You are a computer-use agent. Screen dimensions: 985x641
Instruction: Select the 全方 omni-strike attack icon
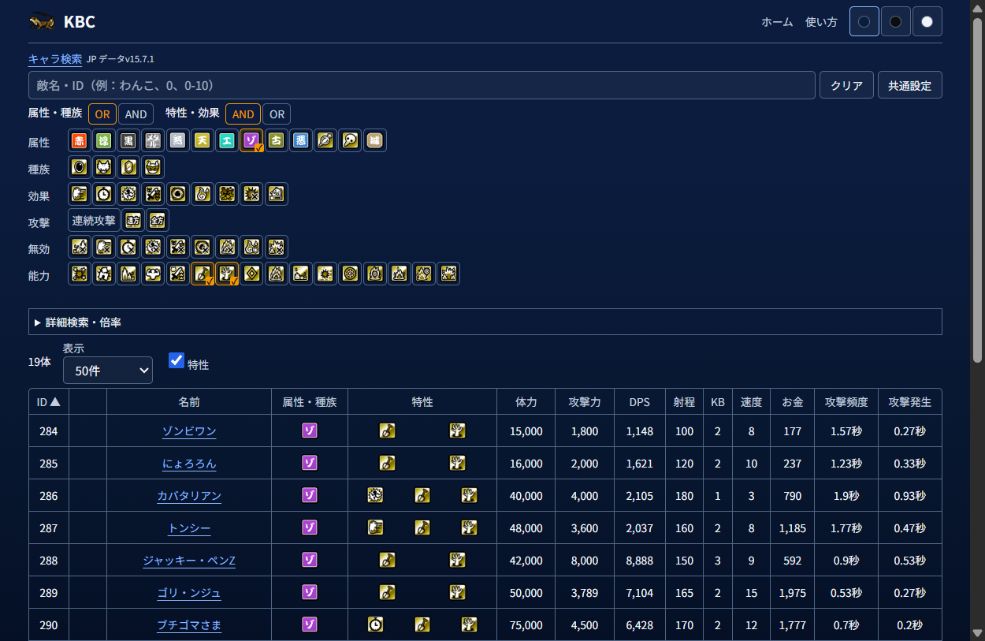[x=158, y=221]
